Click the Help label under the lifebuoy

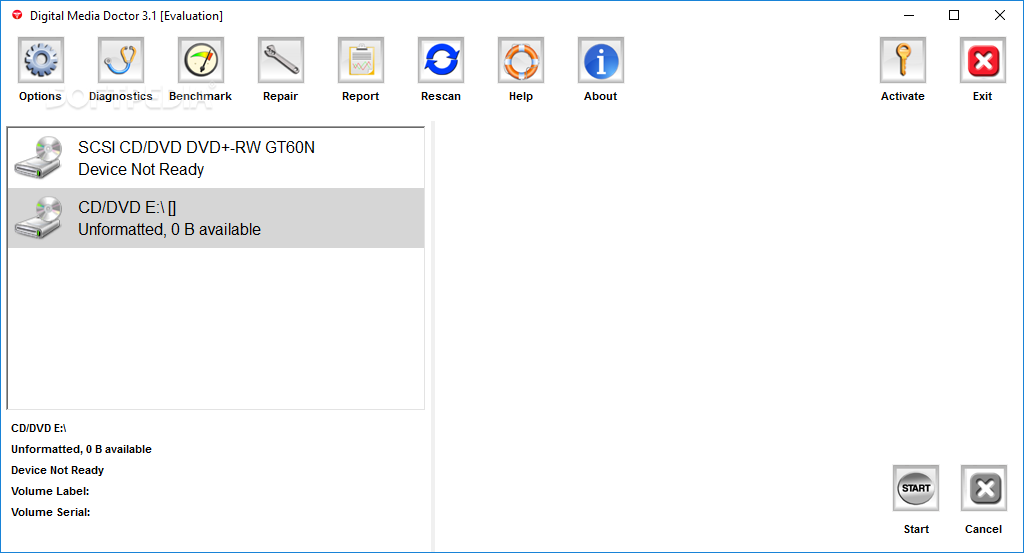520,96
